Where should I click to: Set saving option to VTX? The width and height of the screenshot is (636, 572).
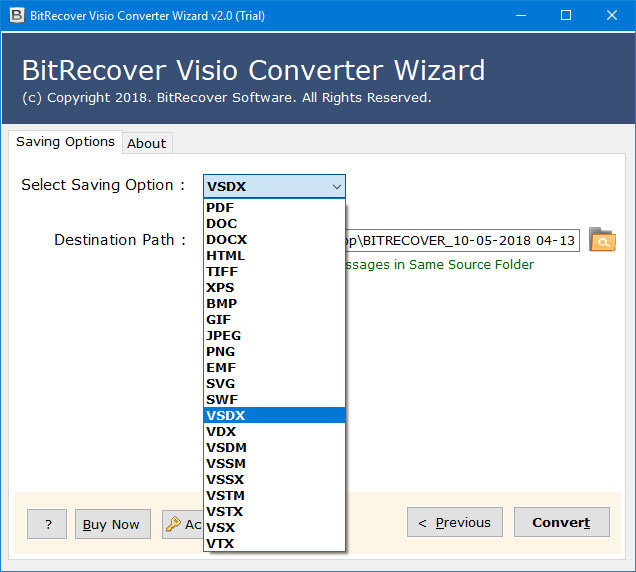tap(274, 544)
